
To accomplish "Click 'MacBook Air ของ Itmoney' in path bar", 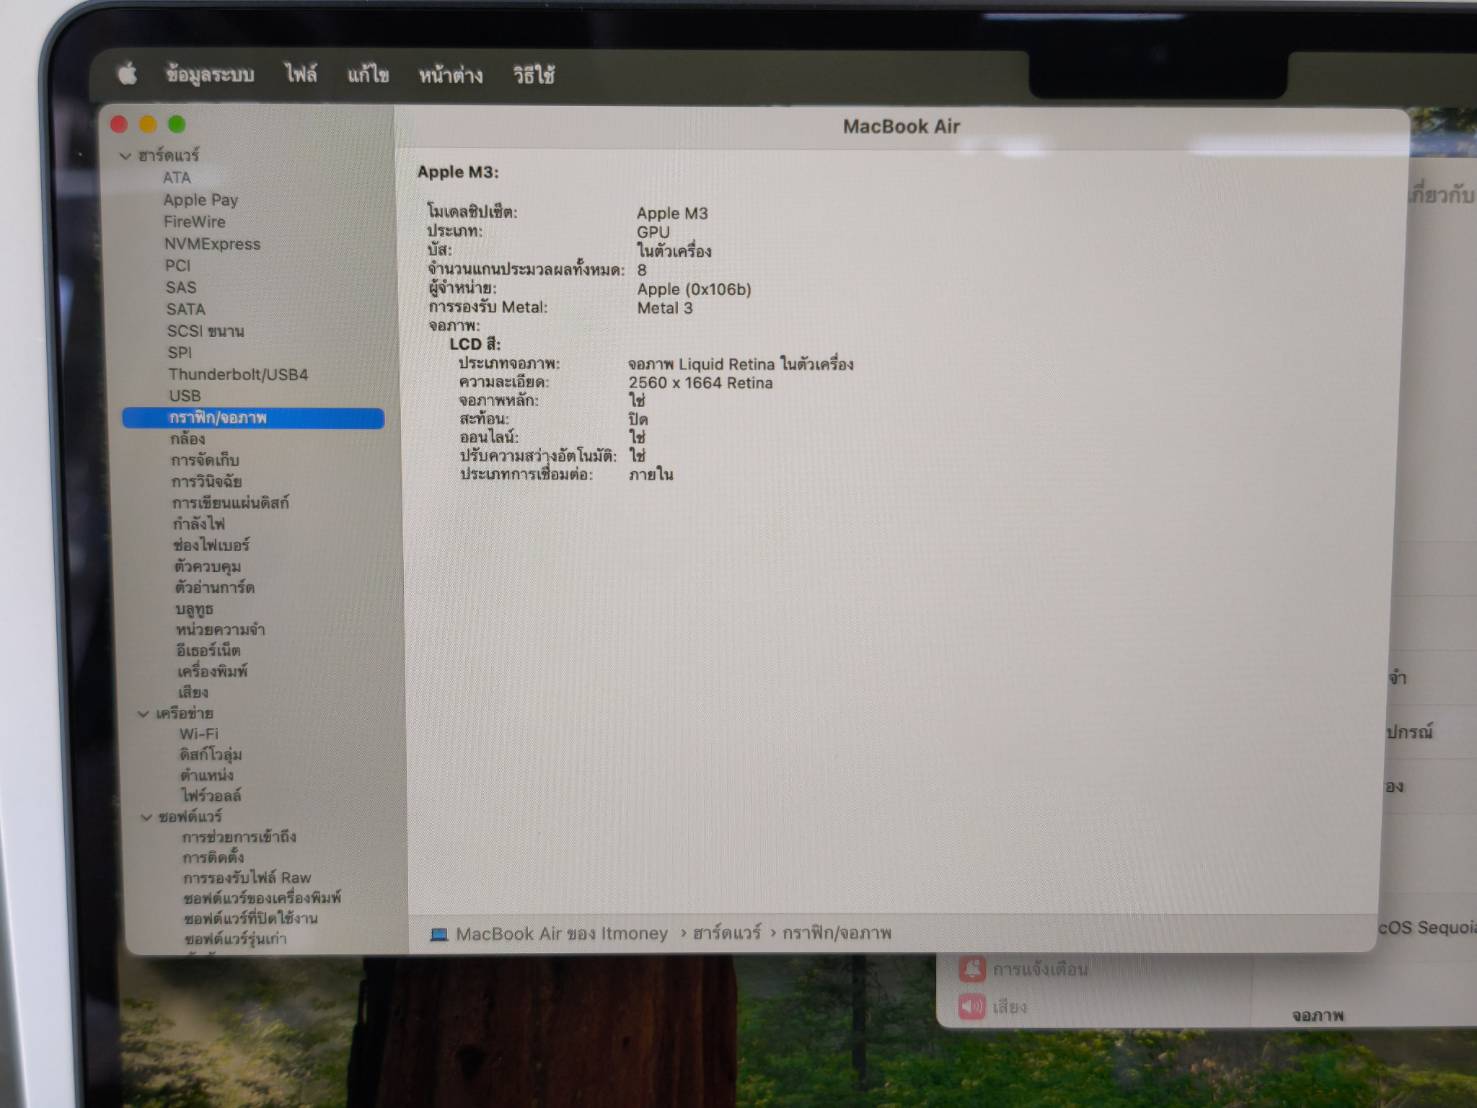I will [x=561, y=934].
